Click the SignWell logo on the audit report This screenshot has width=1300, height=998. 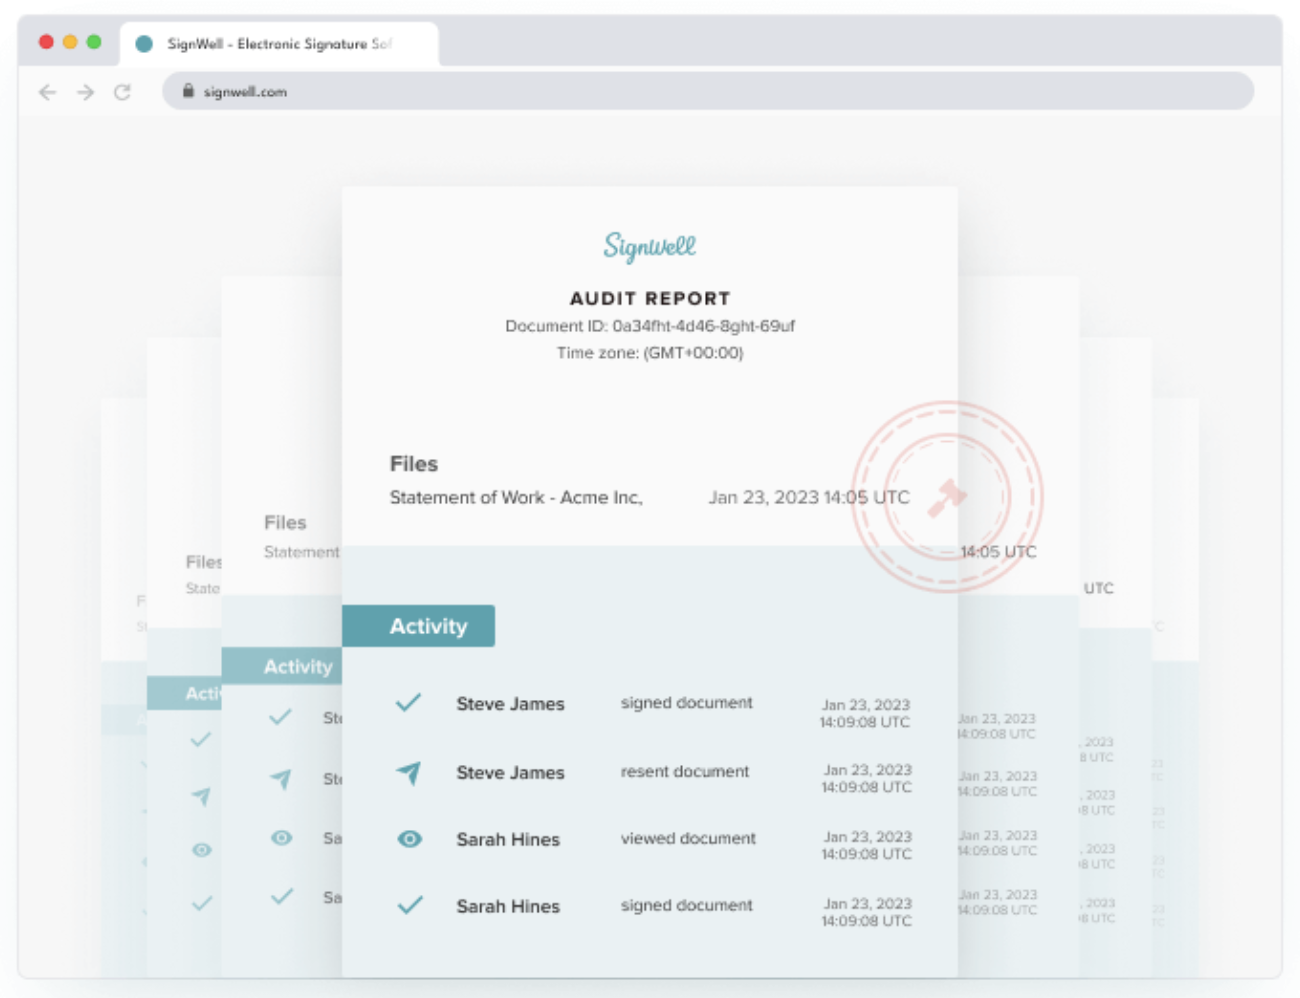[x=648, y=244]
